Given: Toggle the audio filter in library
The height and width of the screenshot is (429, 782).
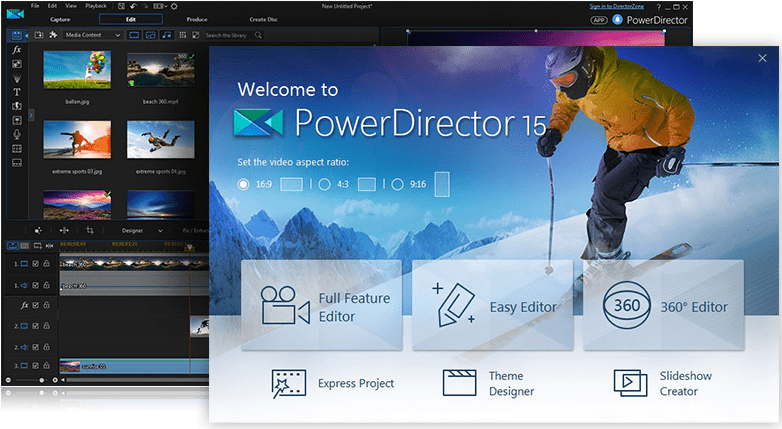Looking at the screenshot, I should (167, 35).
